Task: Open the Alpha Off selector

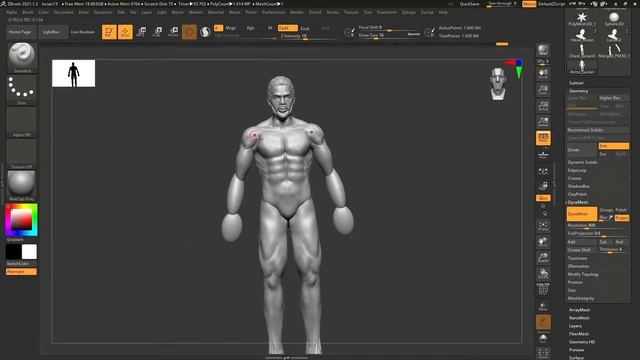Action: [22, 122]
